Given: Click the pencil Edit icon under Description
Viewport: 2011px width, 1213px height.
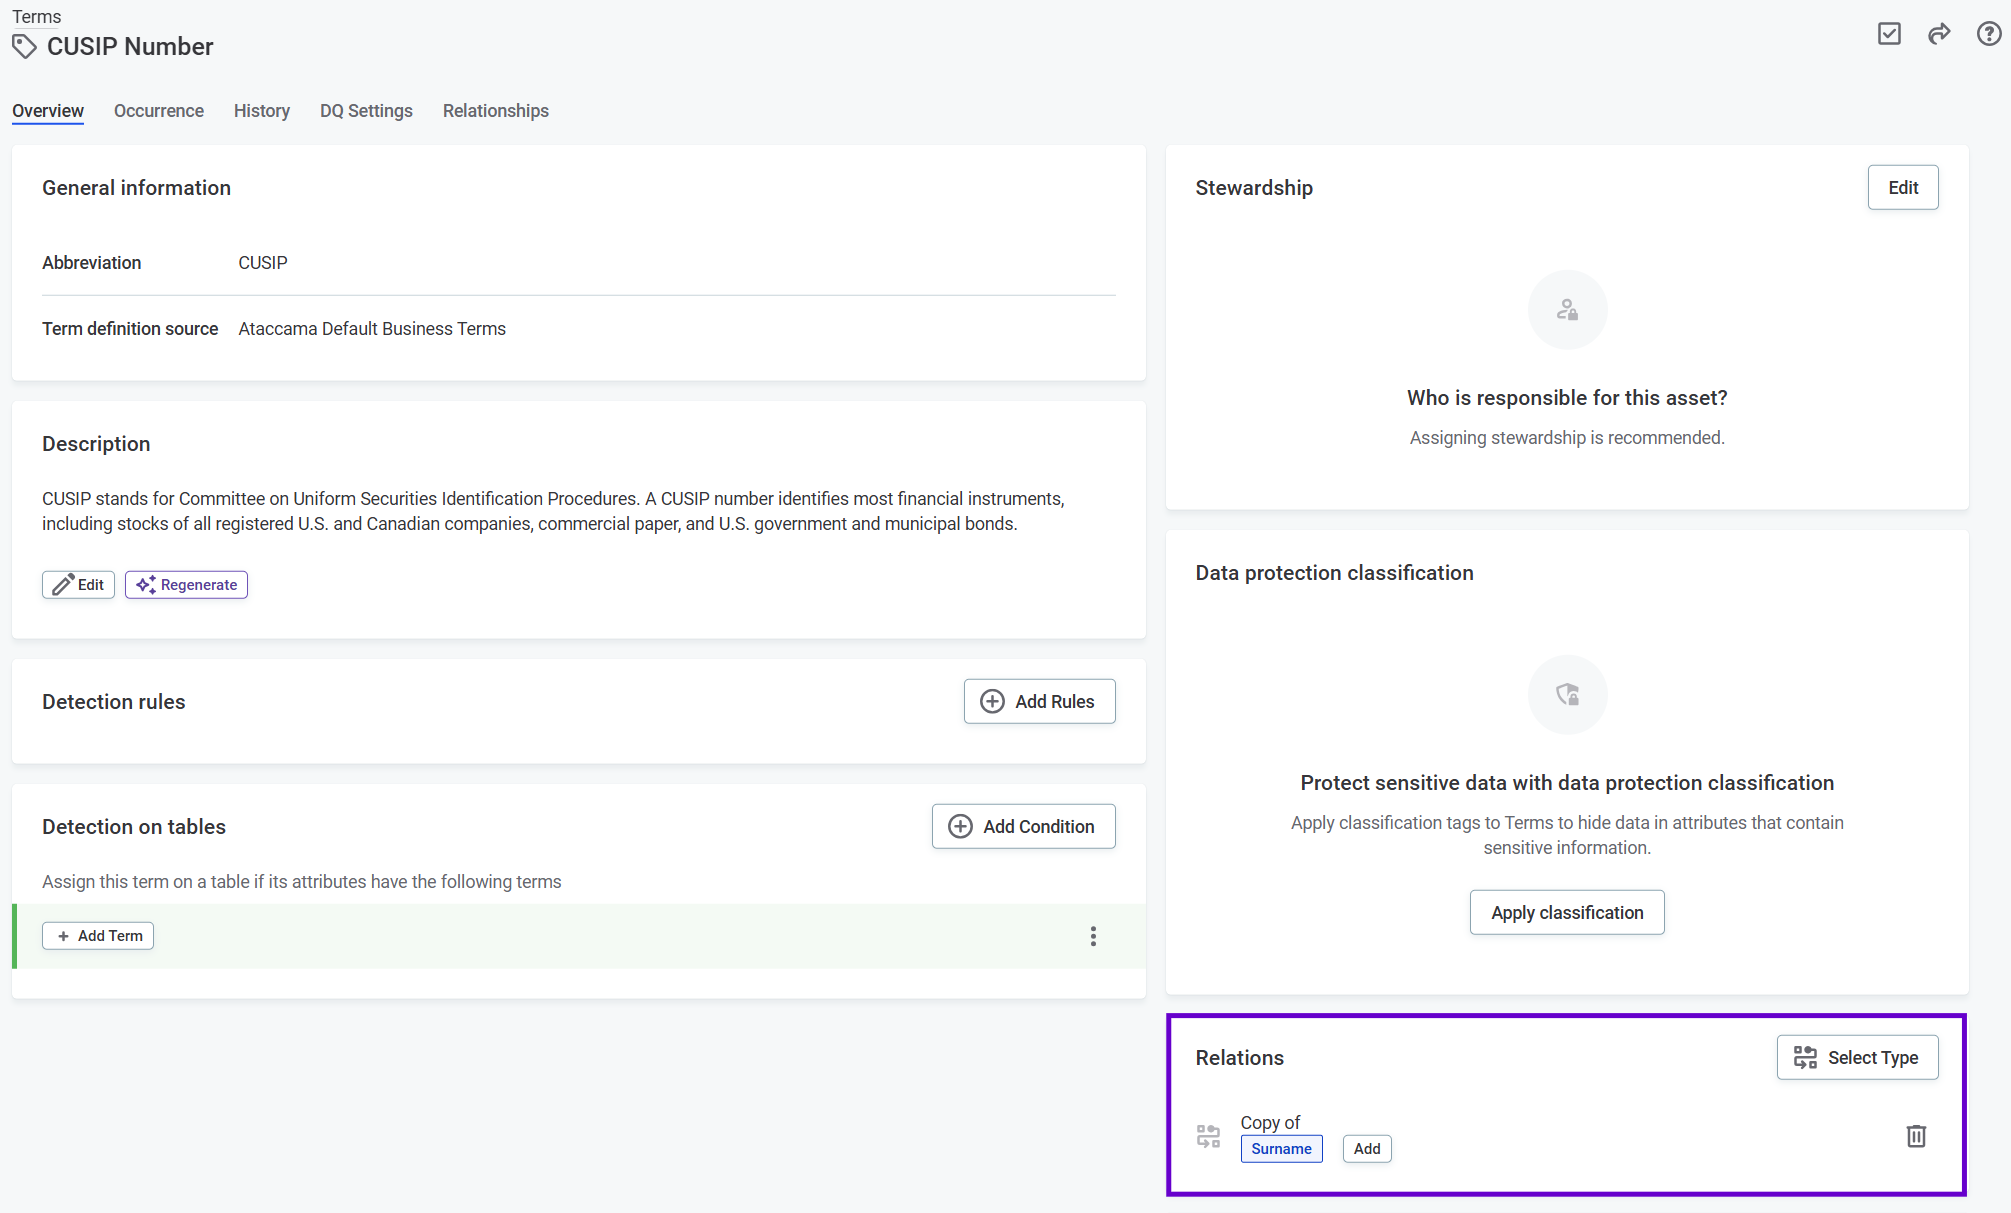Looking at the screenshot, I should point(64,584).
